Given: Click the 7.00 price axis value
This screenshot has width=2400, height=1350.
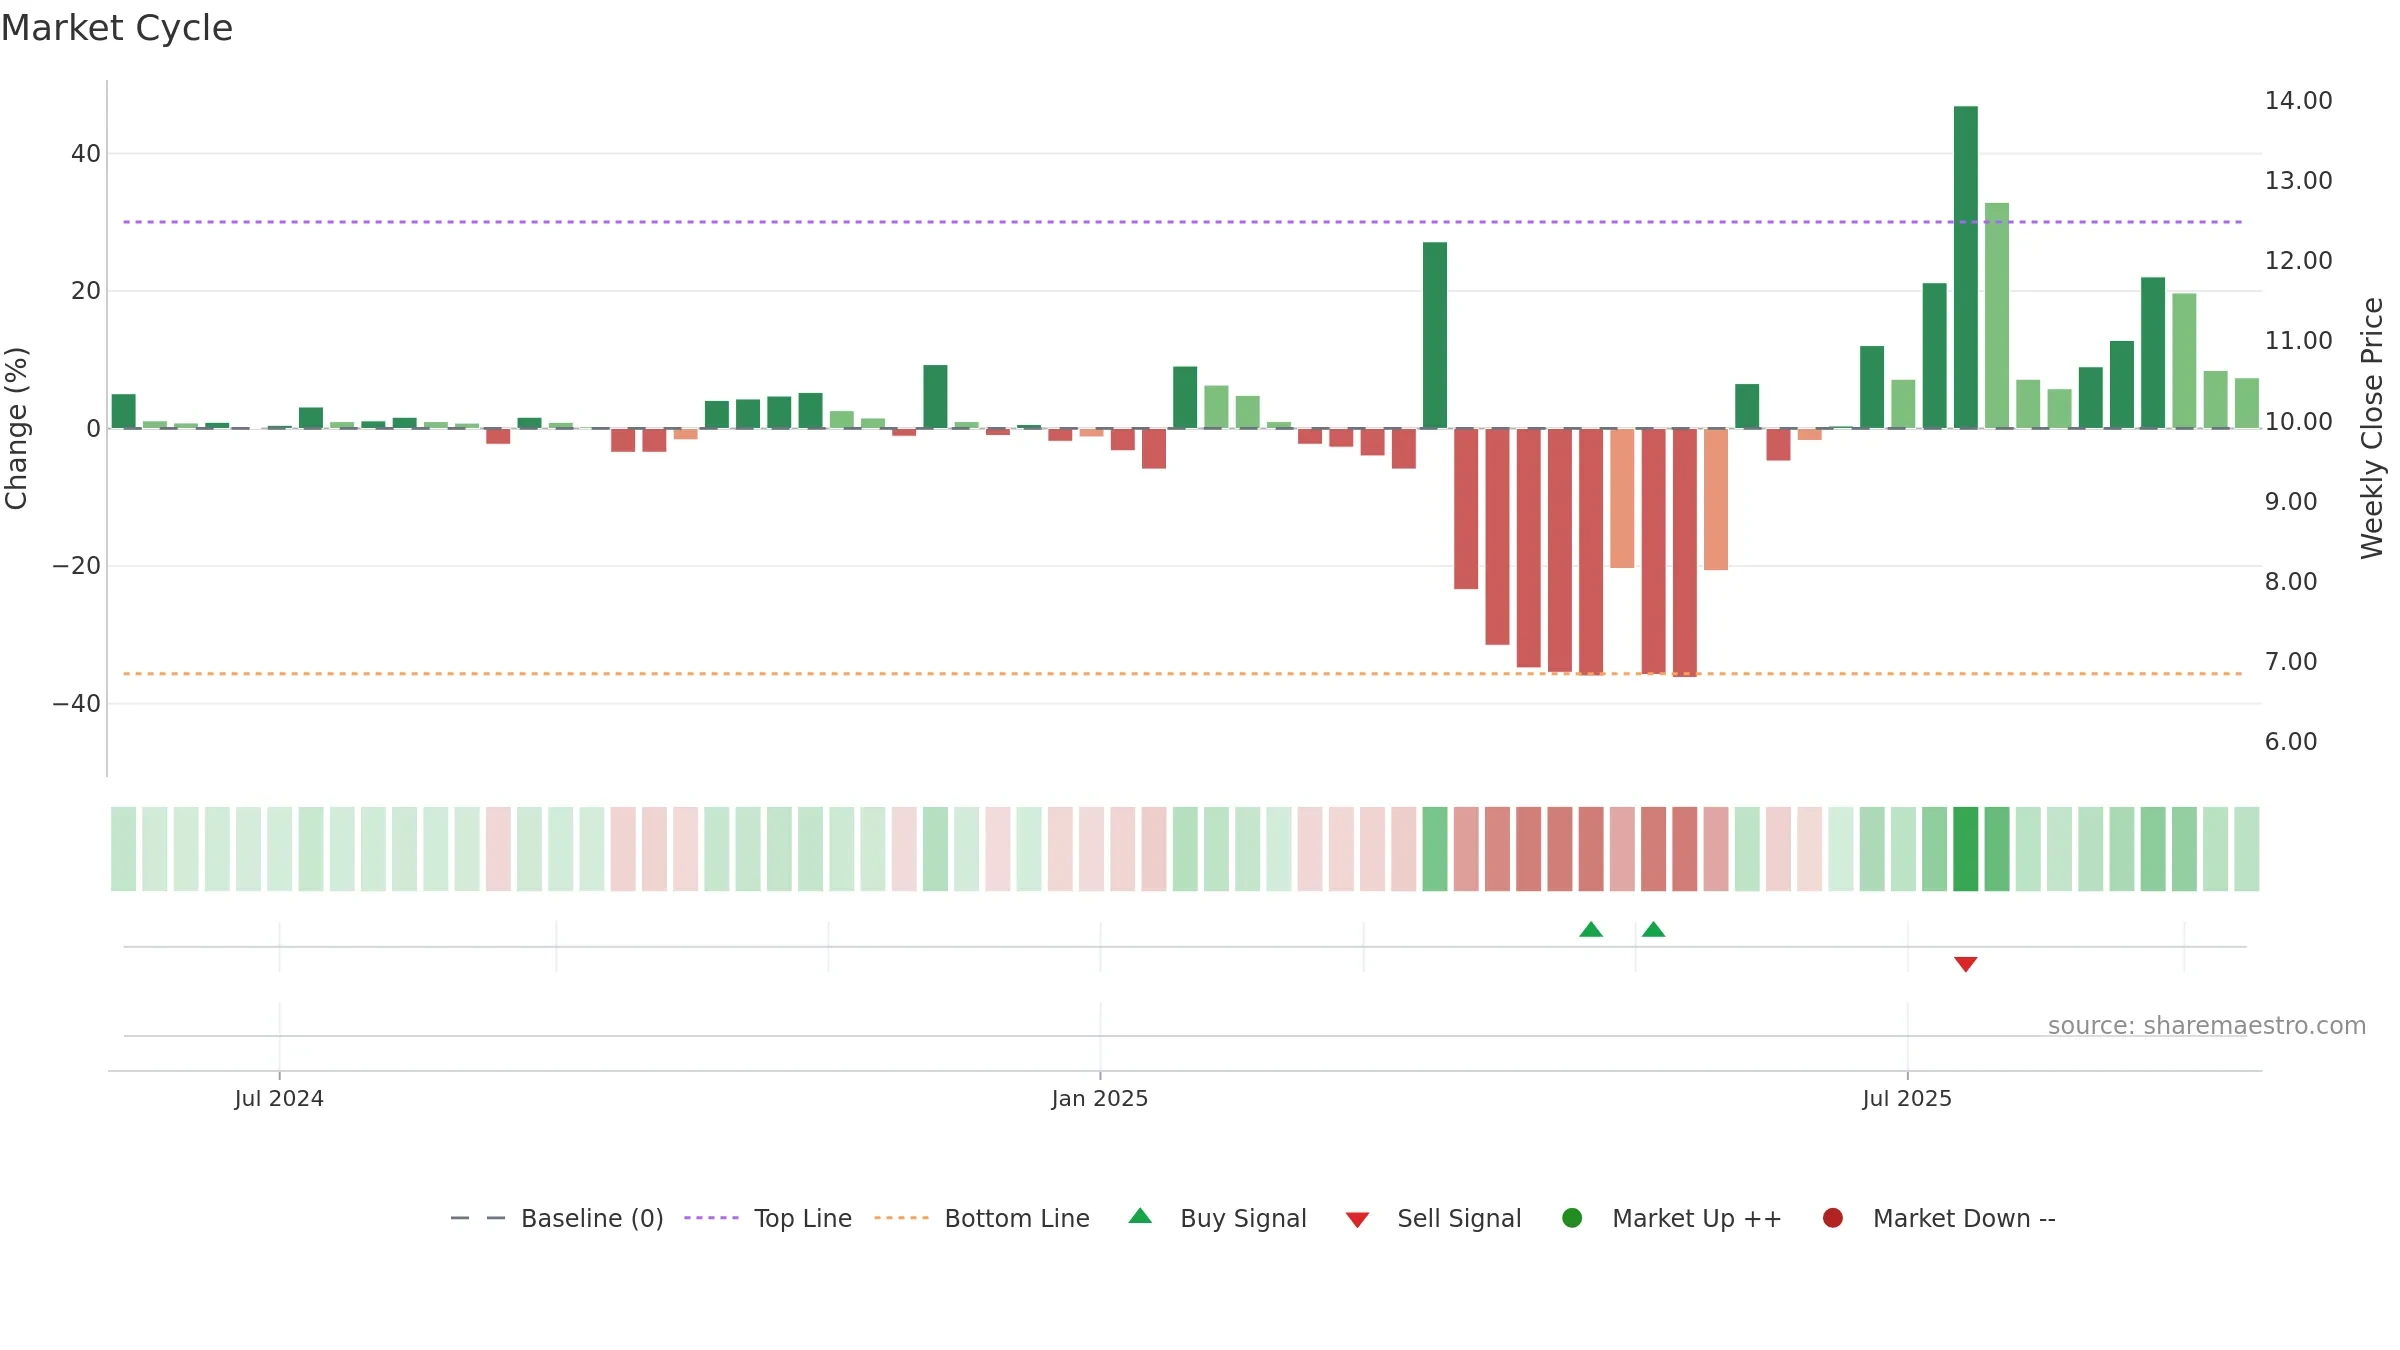Looking at the screenshot, I should (2291, 661).
